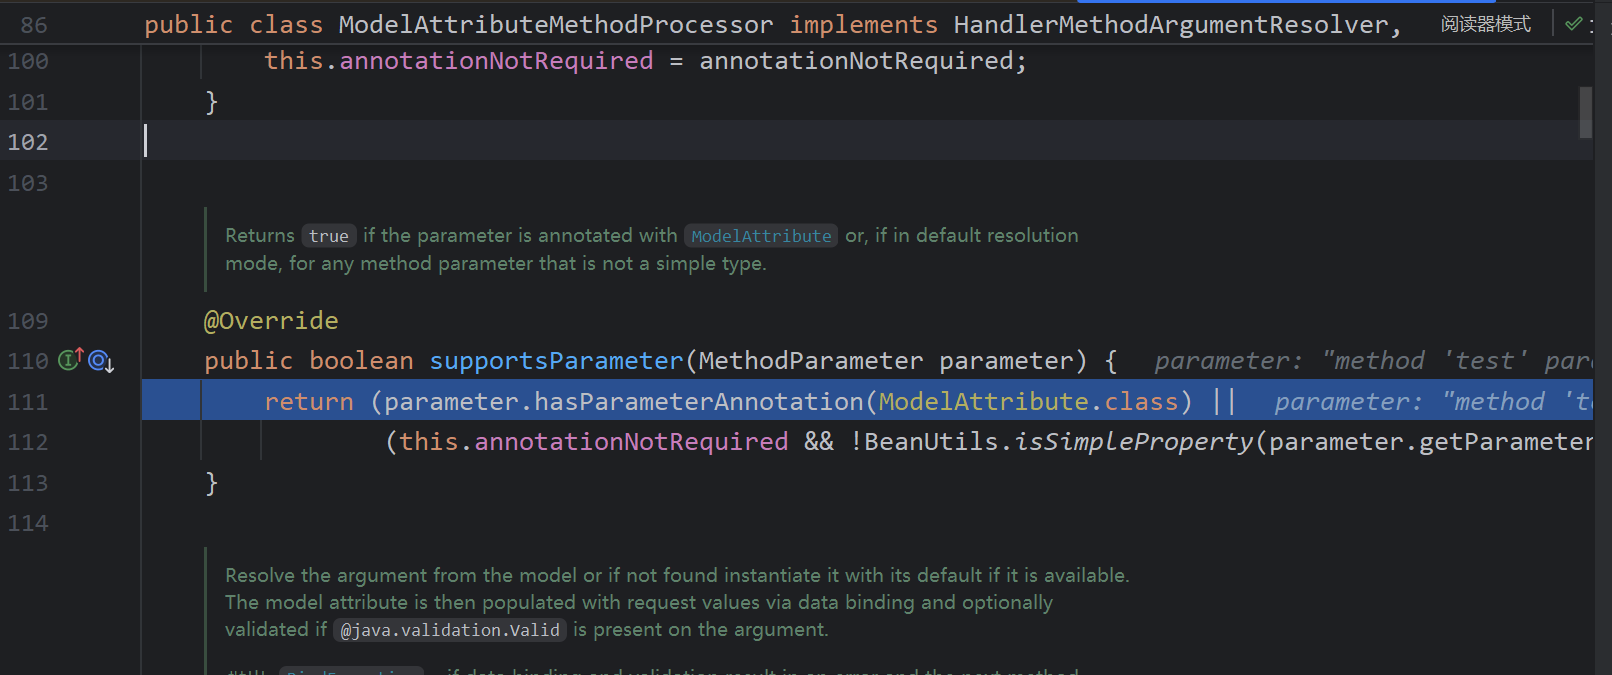Set a breakpoint at line number 112

tap(28, 442)
